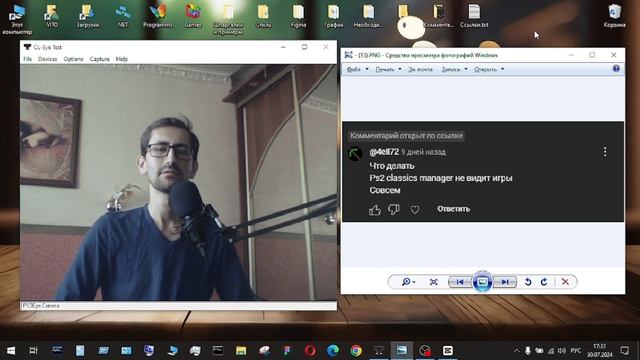The height and width of the screenshot is (360, 640).
Task: Click the comment text mentioning Ps2 classics manager
Action: (440, 178)
